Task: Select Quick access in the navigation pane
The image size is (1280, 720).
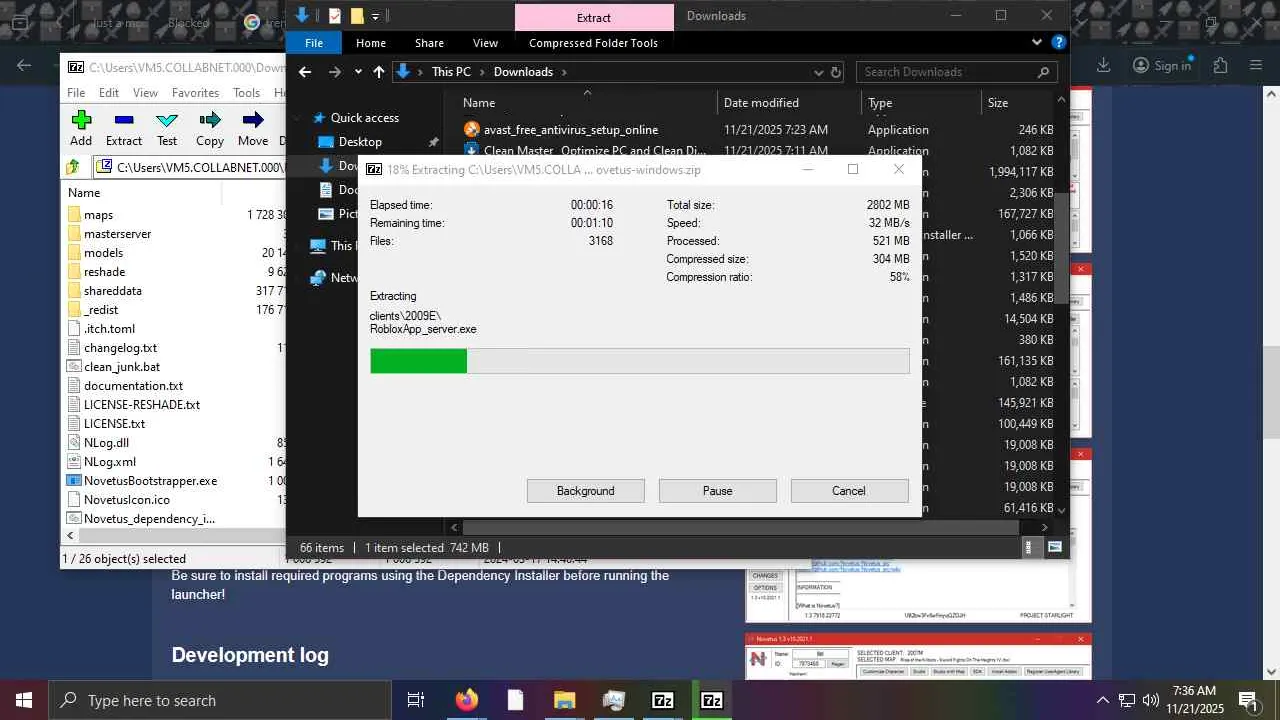Action: [364, 118]
